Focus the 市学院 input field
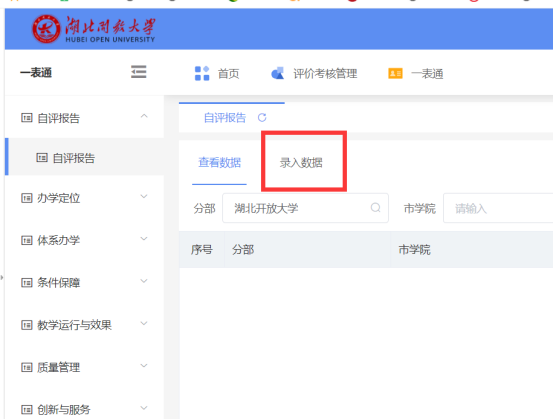The image size is (554, 420). [x=498, y=208]
